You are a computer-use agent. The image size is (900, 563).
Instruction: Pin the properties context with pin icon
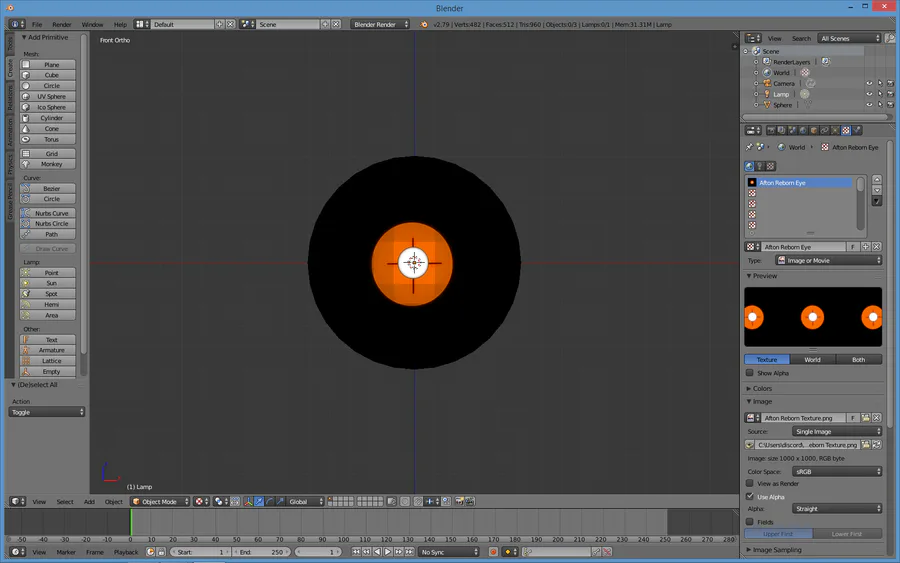pyautogui.click(x=749, y=147)
